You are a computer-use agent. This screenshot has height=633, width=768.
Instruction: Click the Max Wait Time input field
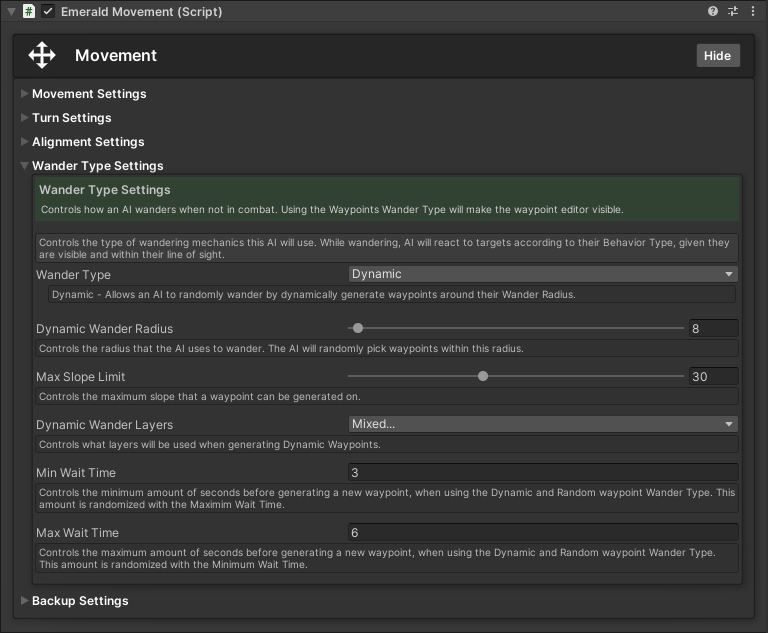coord(543,532)
